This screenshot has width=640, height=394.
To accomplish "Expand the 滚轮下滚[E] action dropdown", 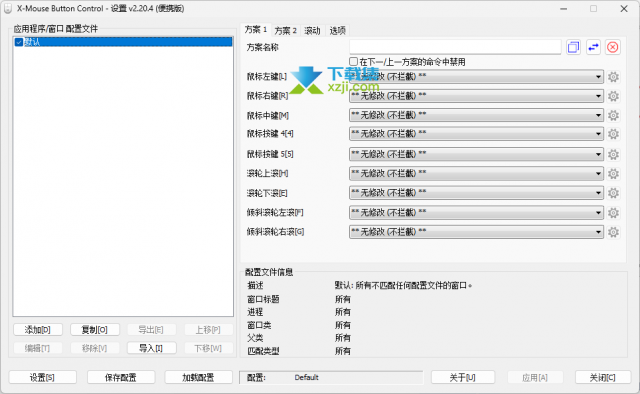I will 476,193.
